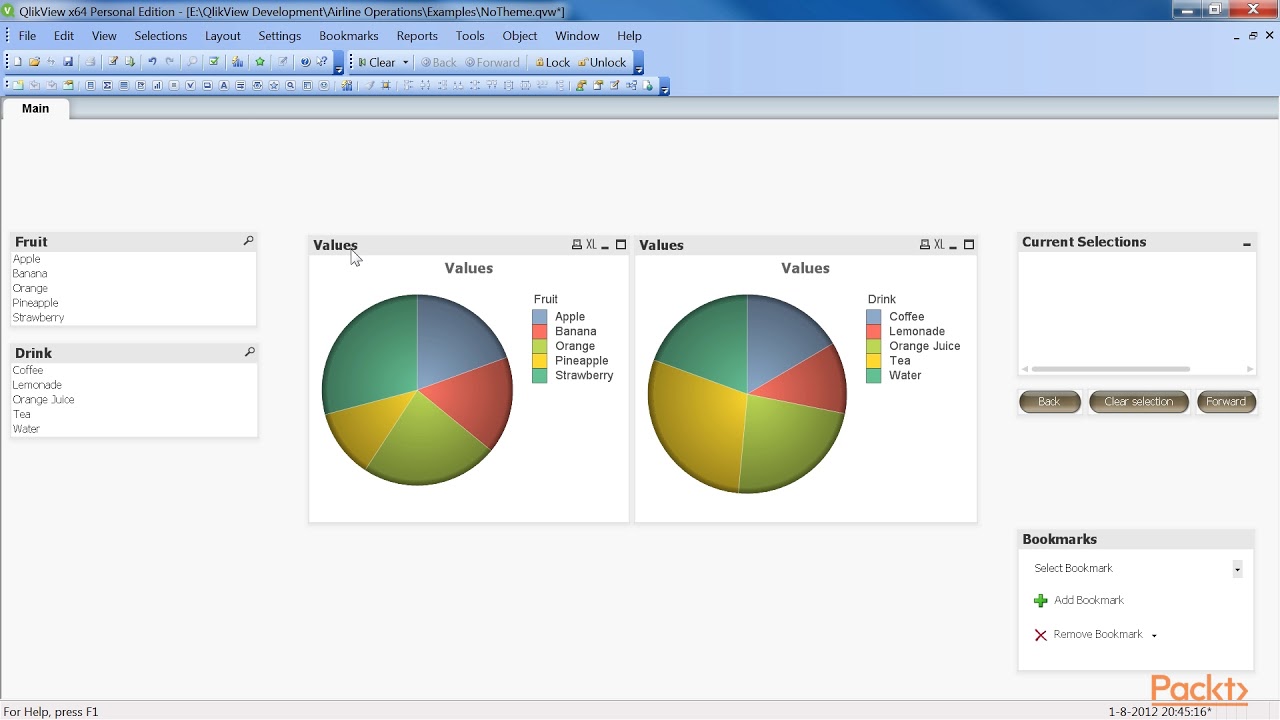Print the Drink pie chart
Image resolution: width=1280 pixels, height=720 pixels.
coord(925,245)
